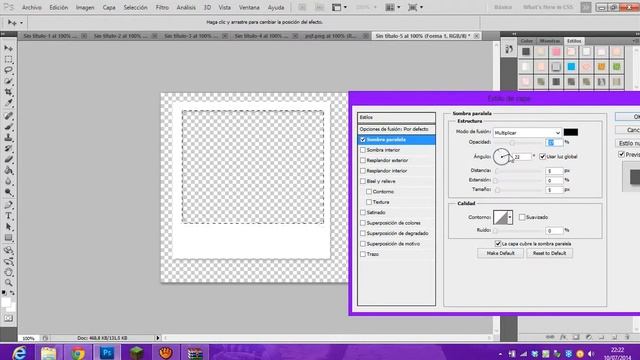Screen dimensions: 640x360
Task: Select the Brush tool
Action: pyautogui.click(x=8, y=127)
